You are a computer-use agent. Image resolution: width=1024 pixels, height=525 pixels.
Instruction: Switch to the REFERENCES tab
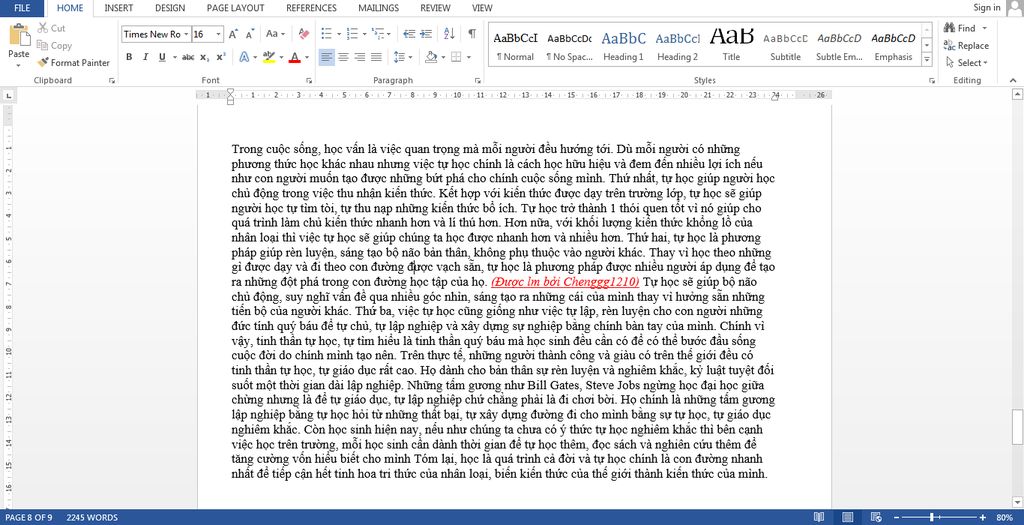pos(312,8)
